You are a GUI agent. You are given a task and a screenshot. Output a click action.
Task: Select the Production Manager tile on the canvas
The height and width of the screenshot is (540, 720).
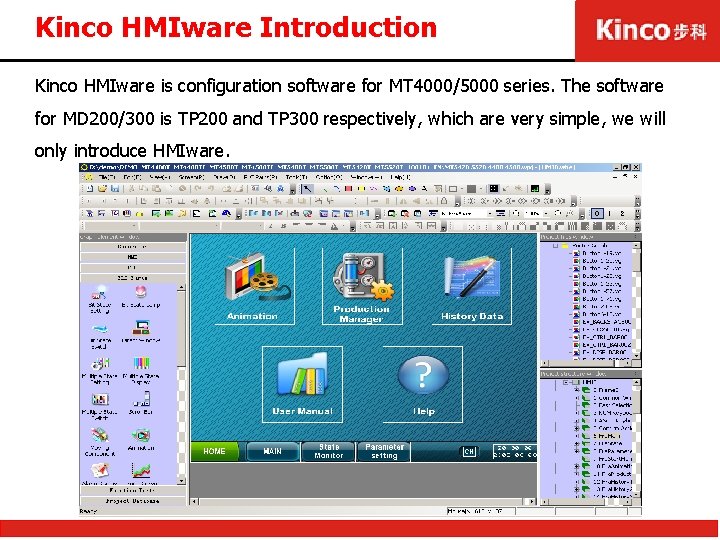coord(362,287)
